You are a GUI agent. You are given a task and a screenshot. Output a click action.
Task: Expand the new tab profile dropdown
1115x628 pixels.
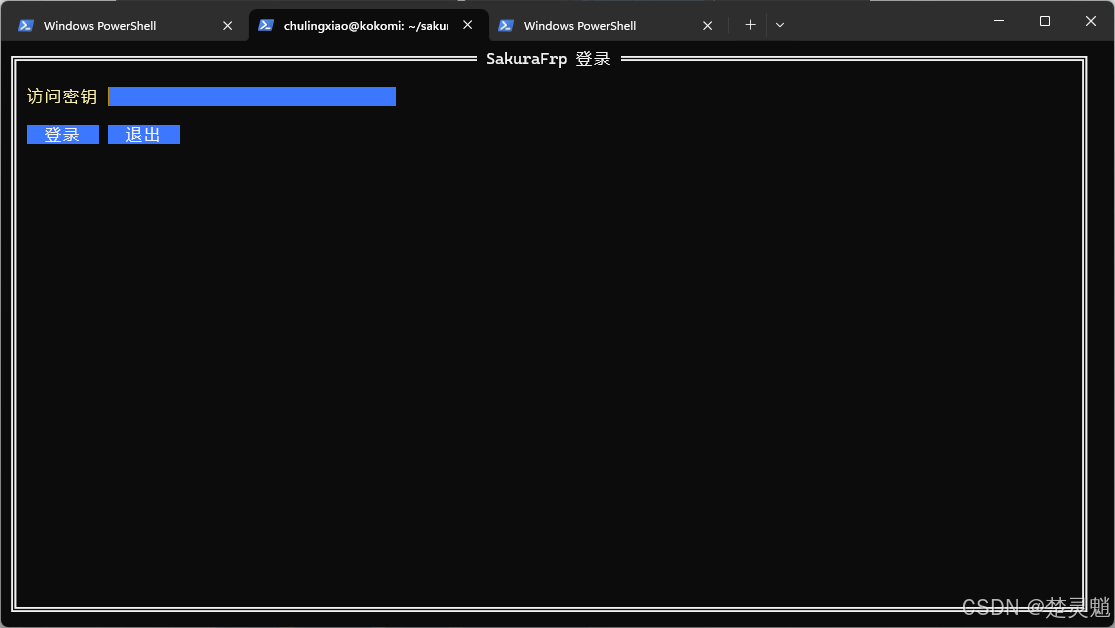click(780, 25)
